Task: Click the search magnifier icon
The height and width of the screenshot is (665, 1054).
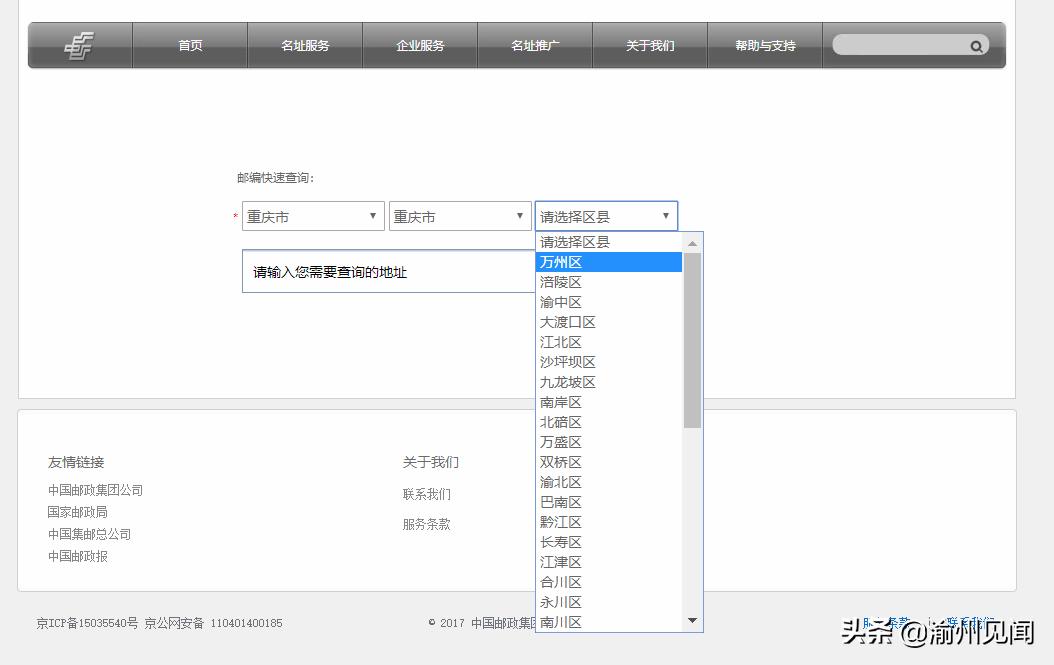Action: (x=975, y=45)
